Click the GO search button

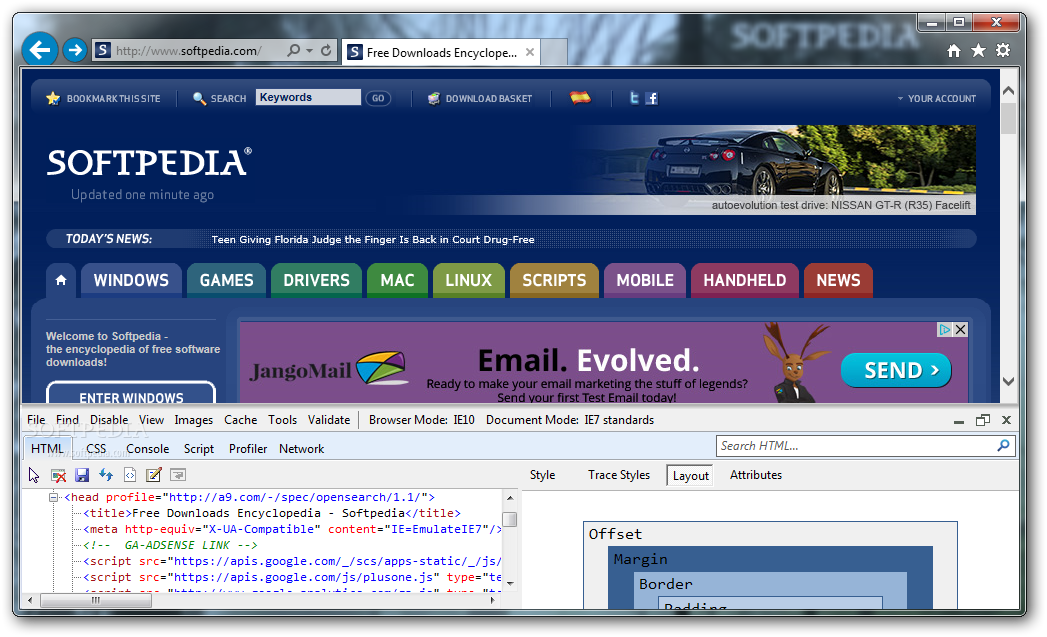(x=378, y=98)
